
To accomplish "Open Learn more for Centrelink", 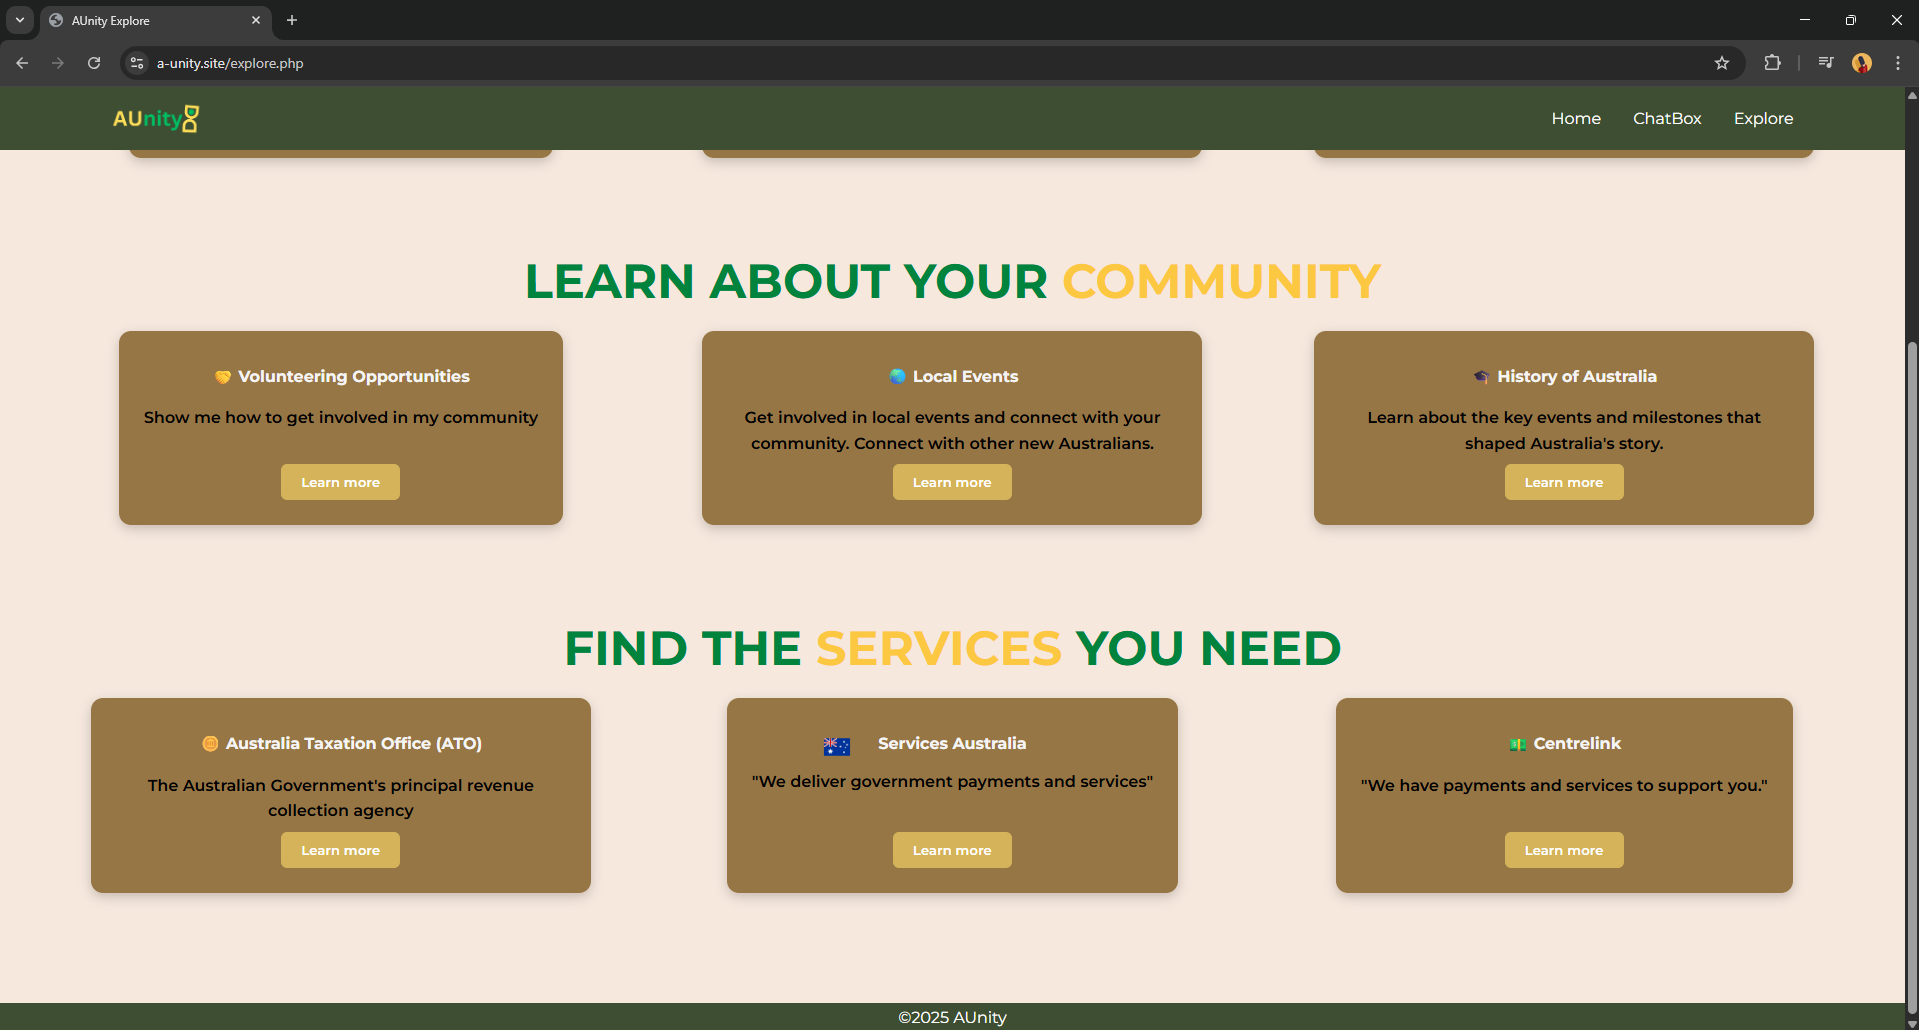I will click(1563, 850).
